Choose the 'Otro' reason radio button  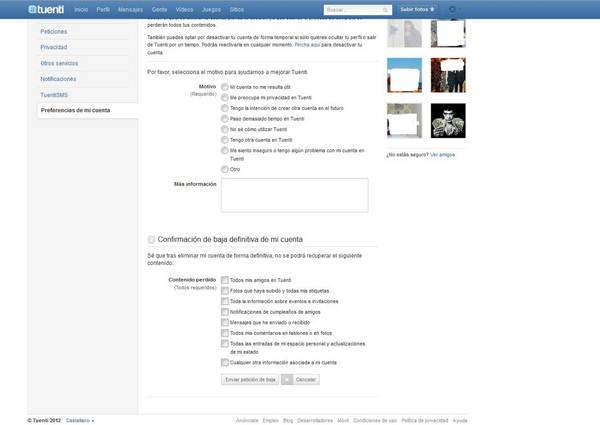(224, 169)
